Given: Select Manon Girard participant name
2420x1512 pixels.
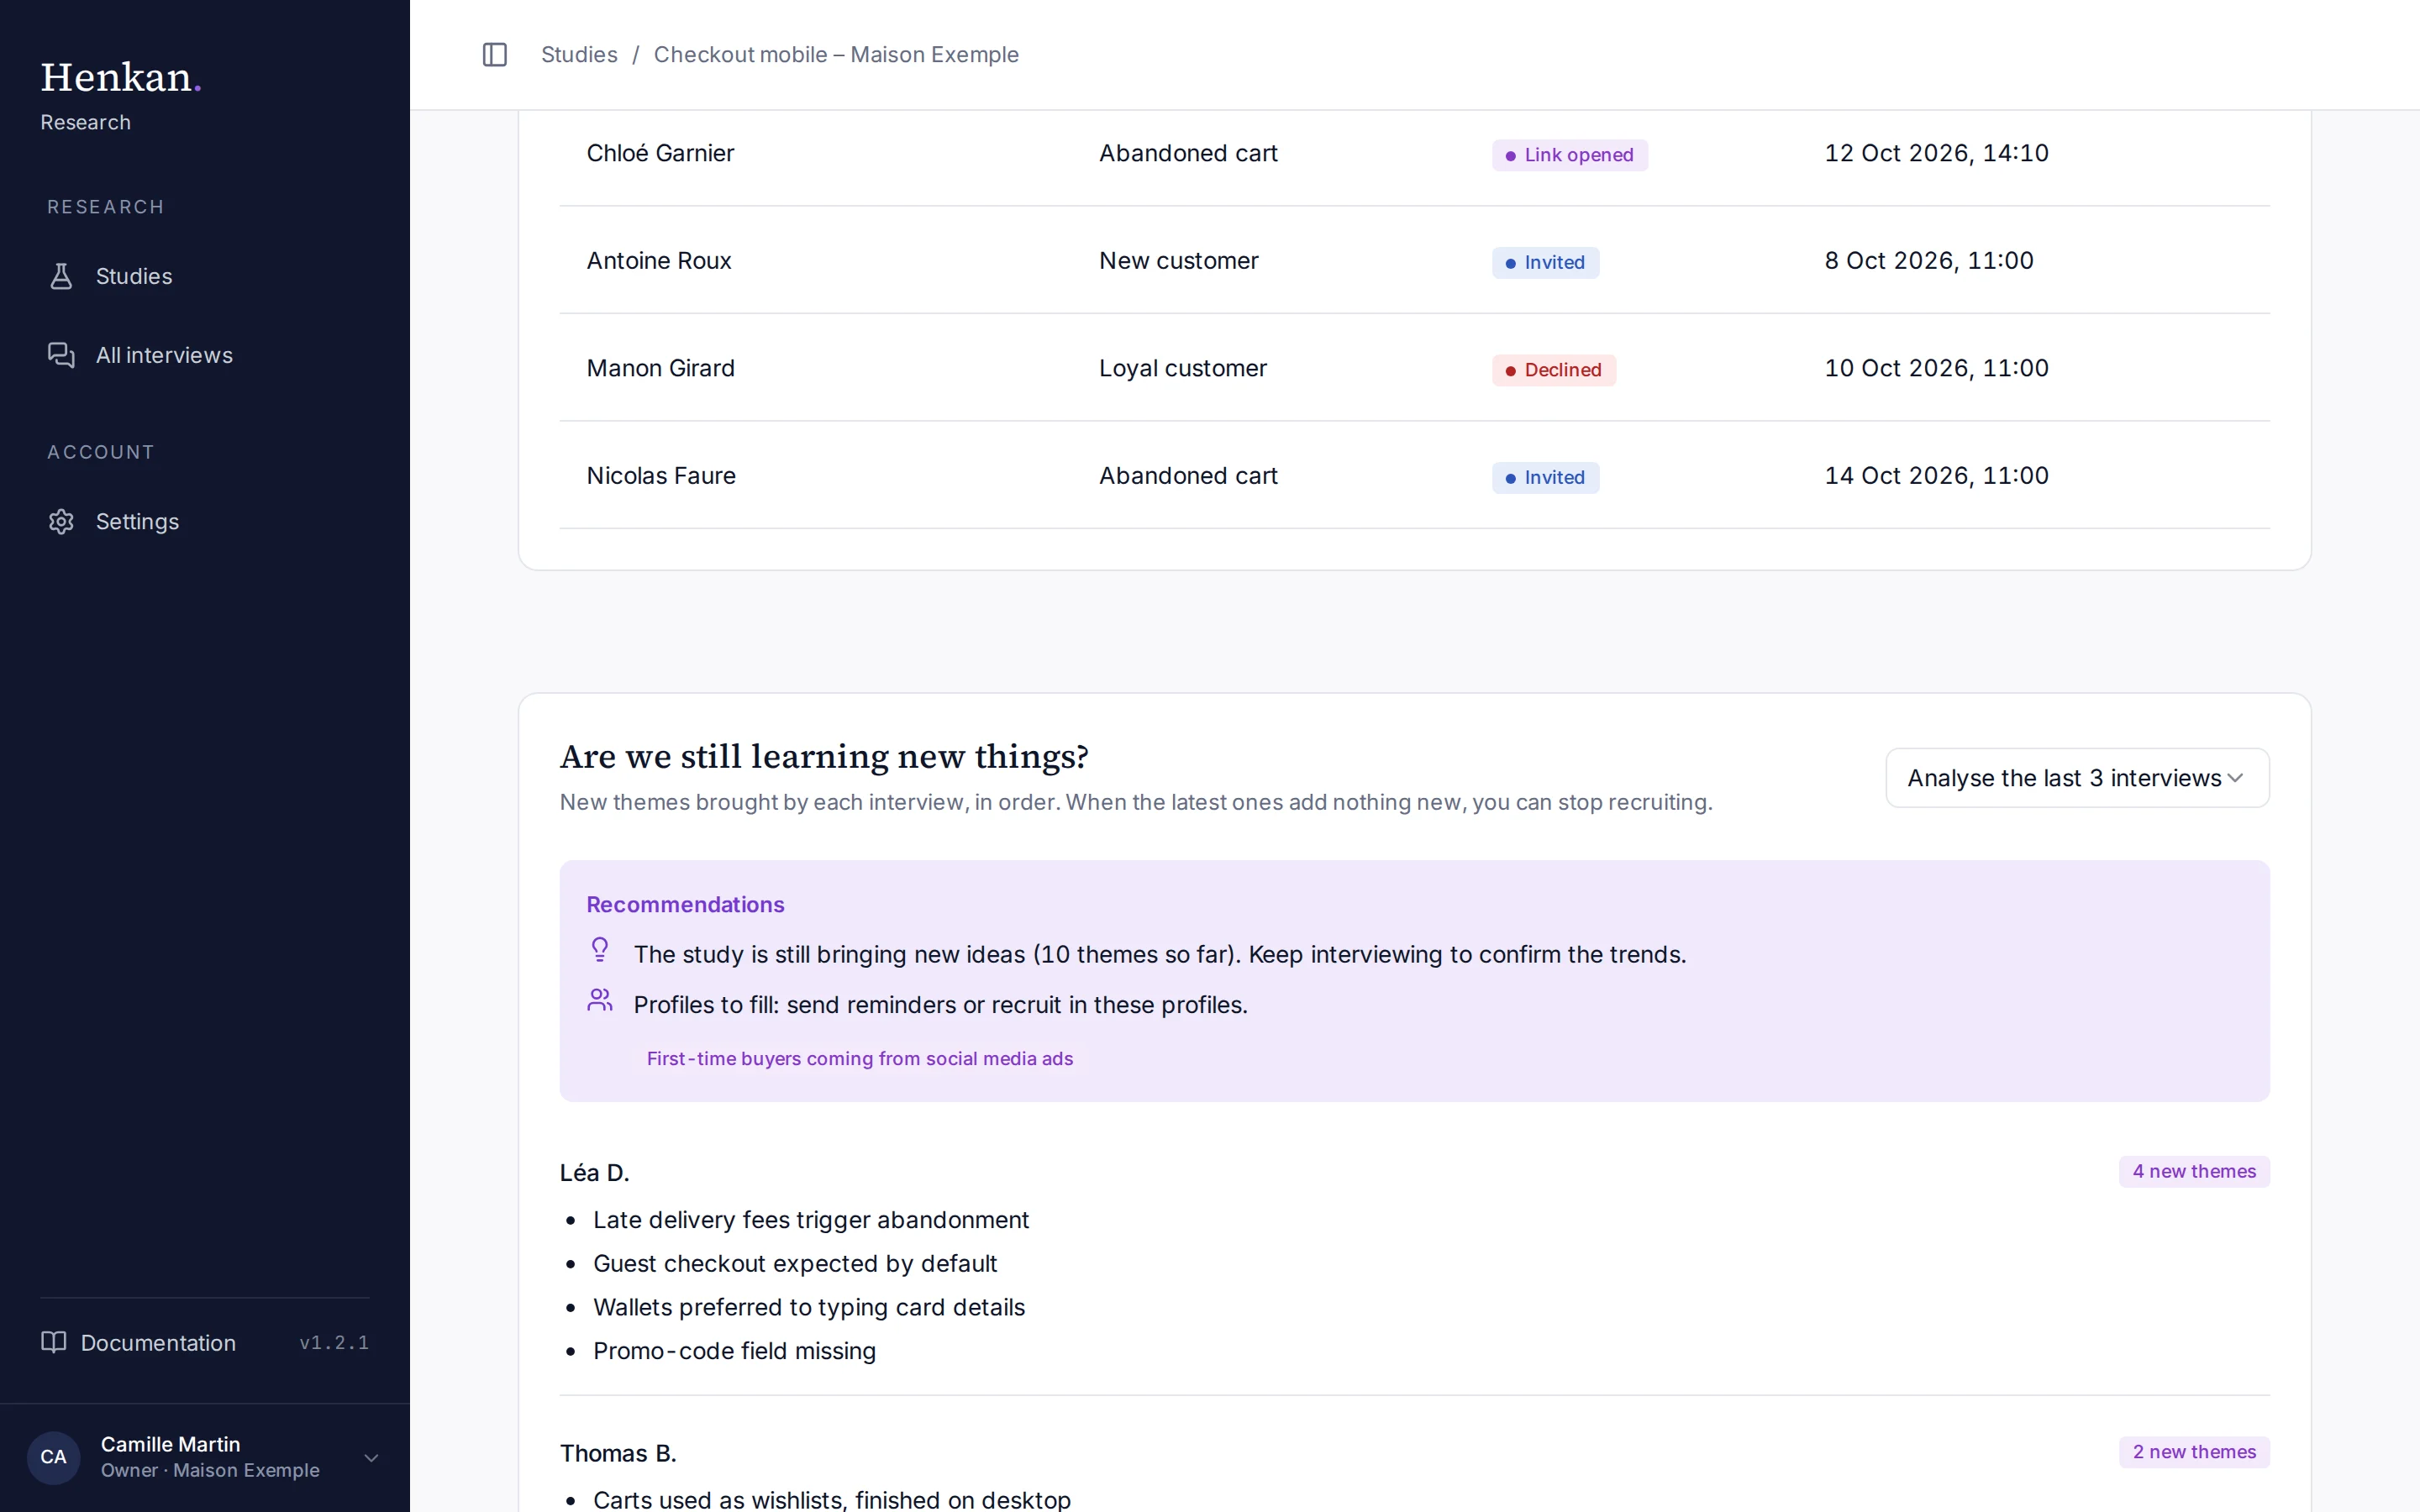Looking at the screenshot, I should (661, 368).
